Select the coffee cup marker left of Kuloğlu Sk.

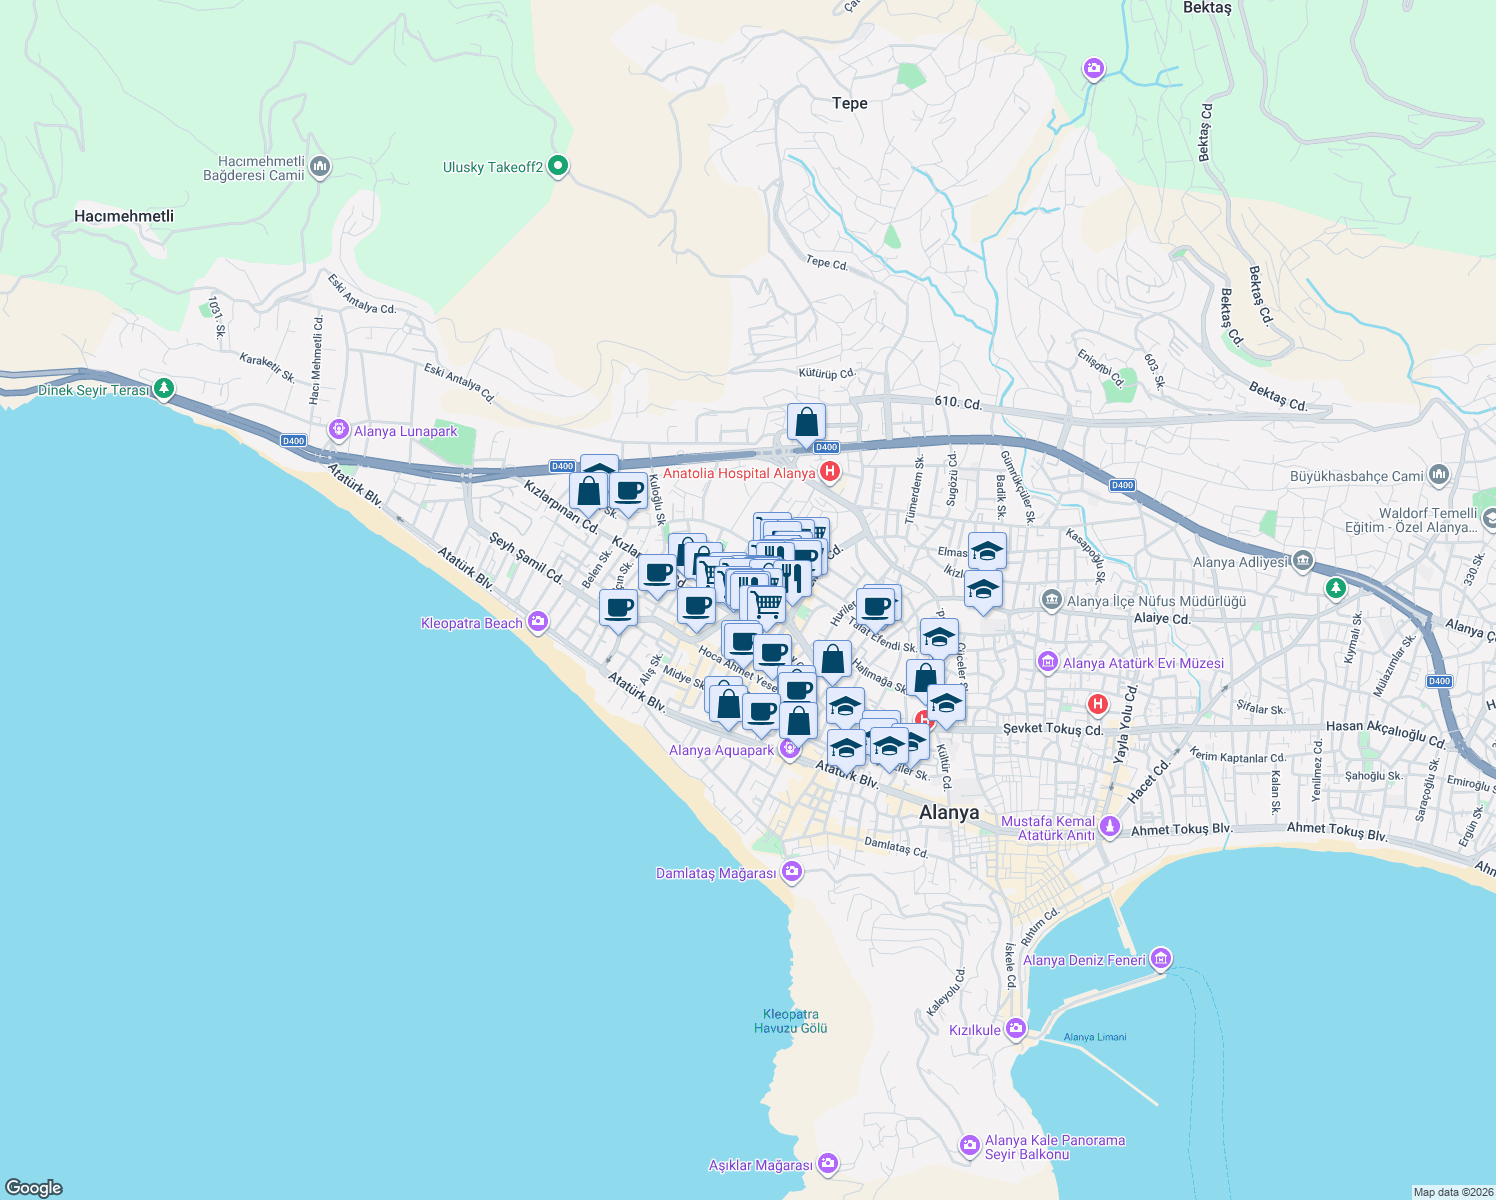628,493
